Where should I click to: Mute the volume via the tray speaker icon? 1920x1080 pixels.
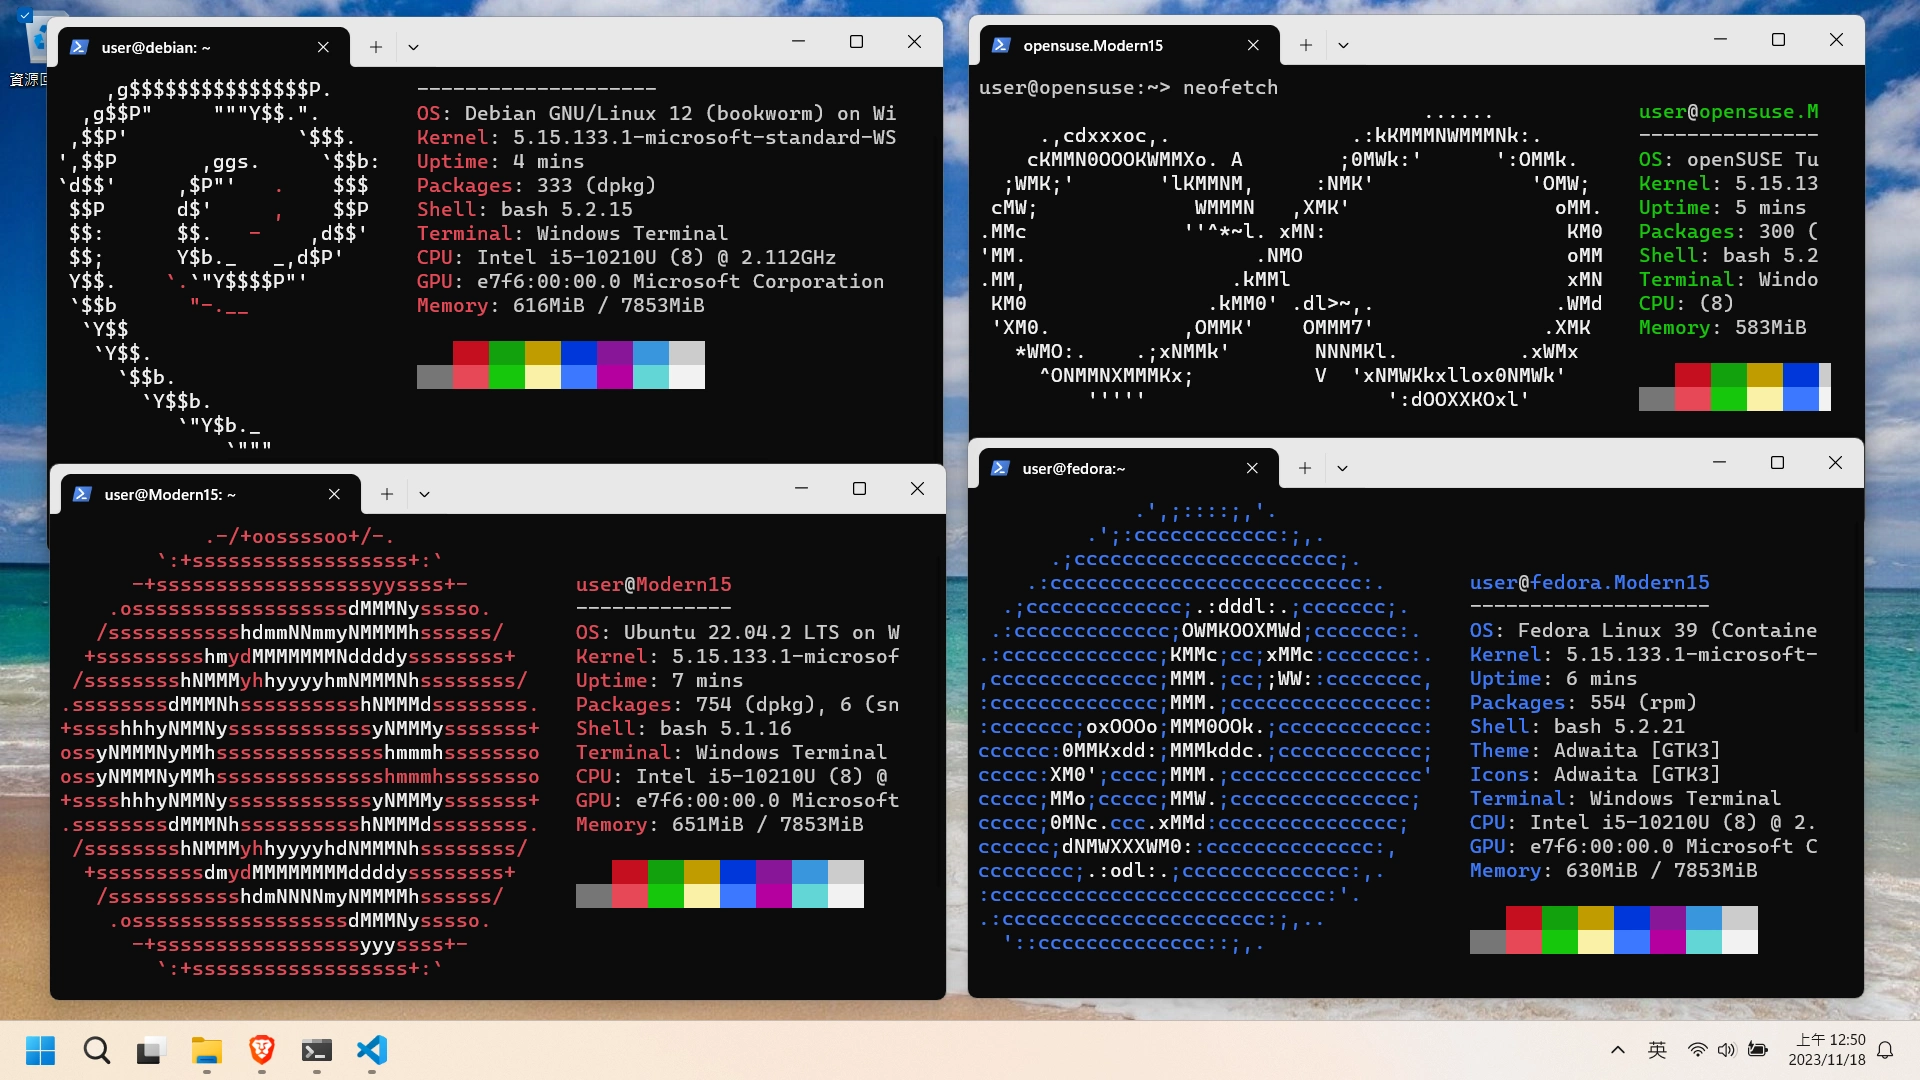point(1727,1049)
